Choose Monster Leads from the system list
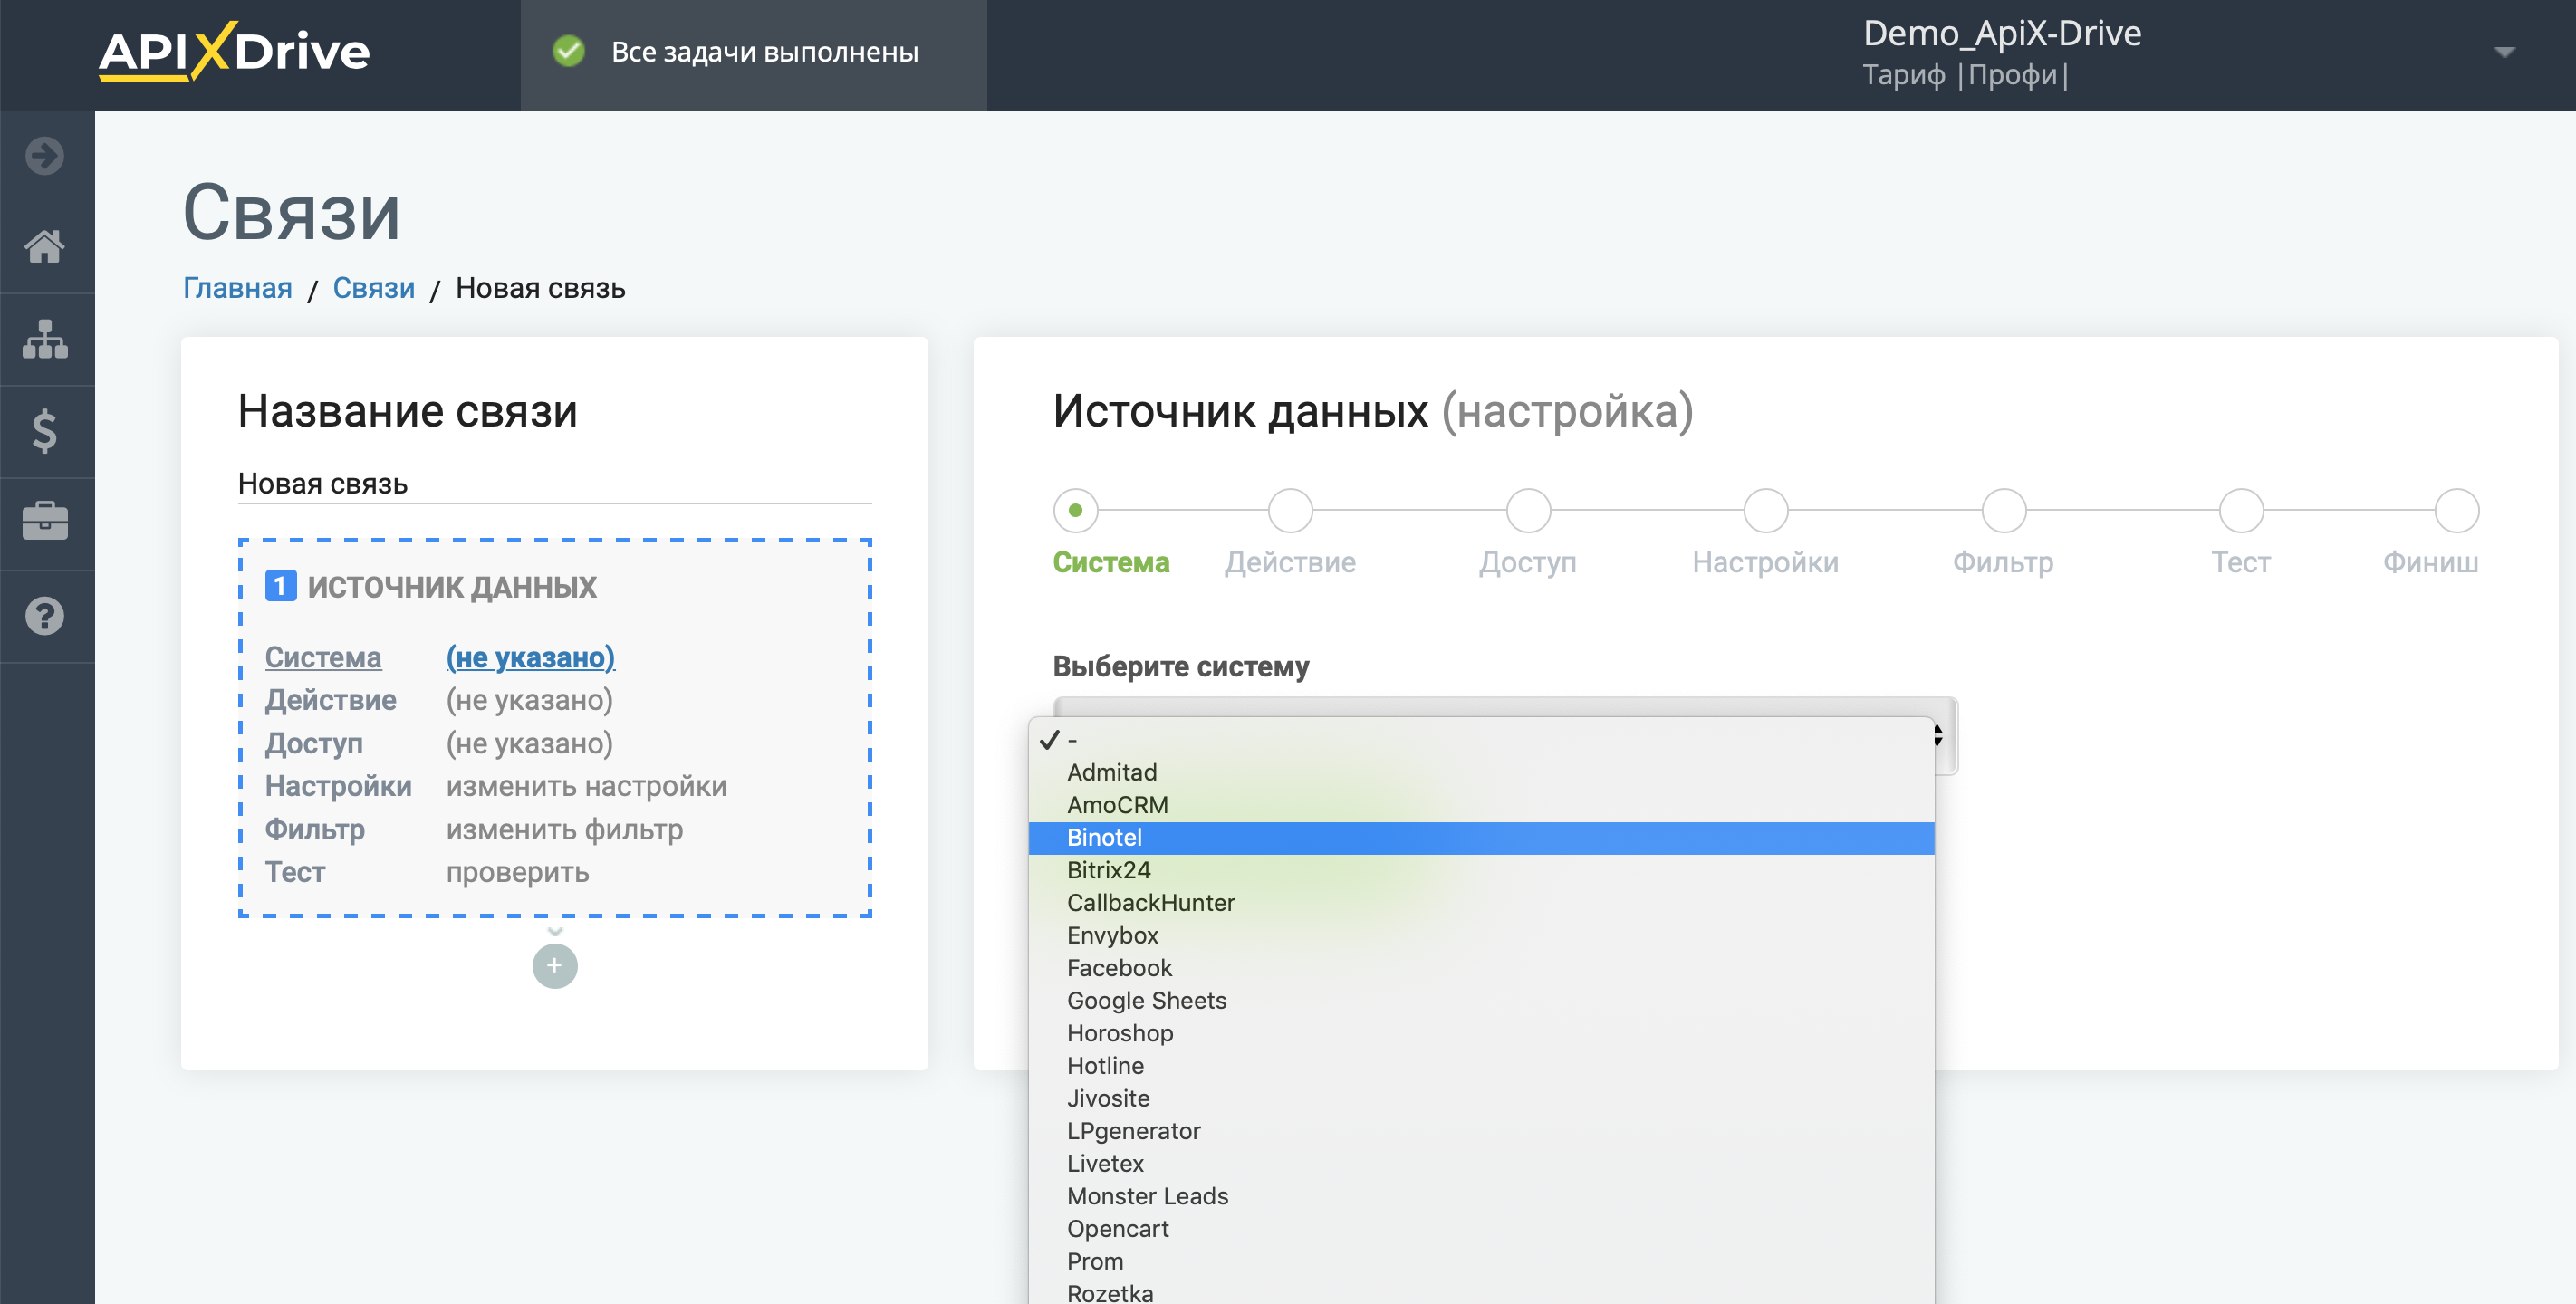2576x1304 pixels. (x=1481, y=1197)
